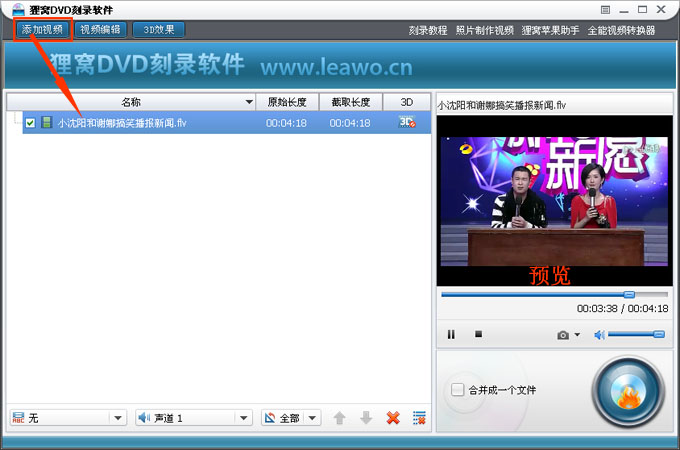Viewport: 680px width, 450px height.
Task: Click the audio track speaker icon
Action: pos(144,418)
